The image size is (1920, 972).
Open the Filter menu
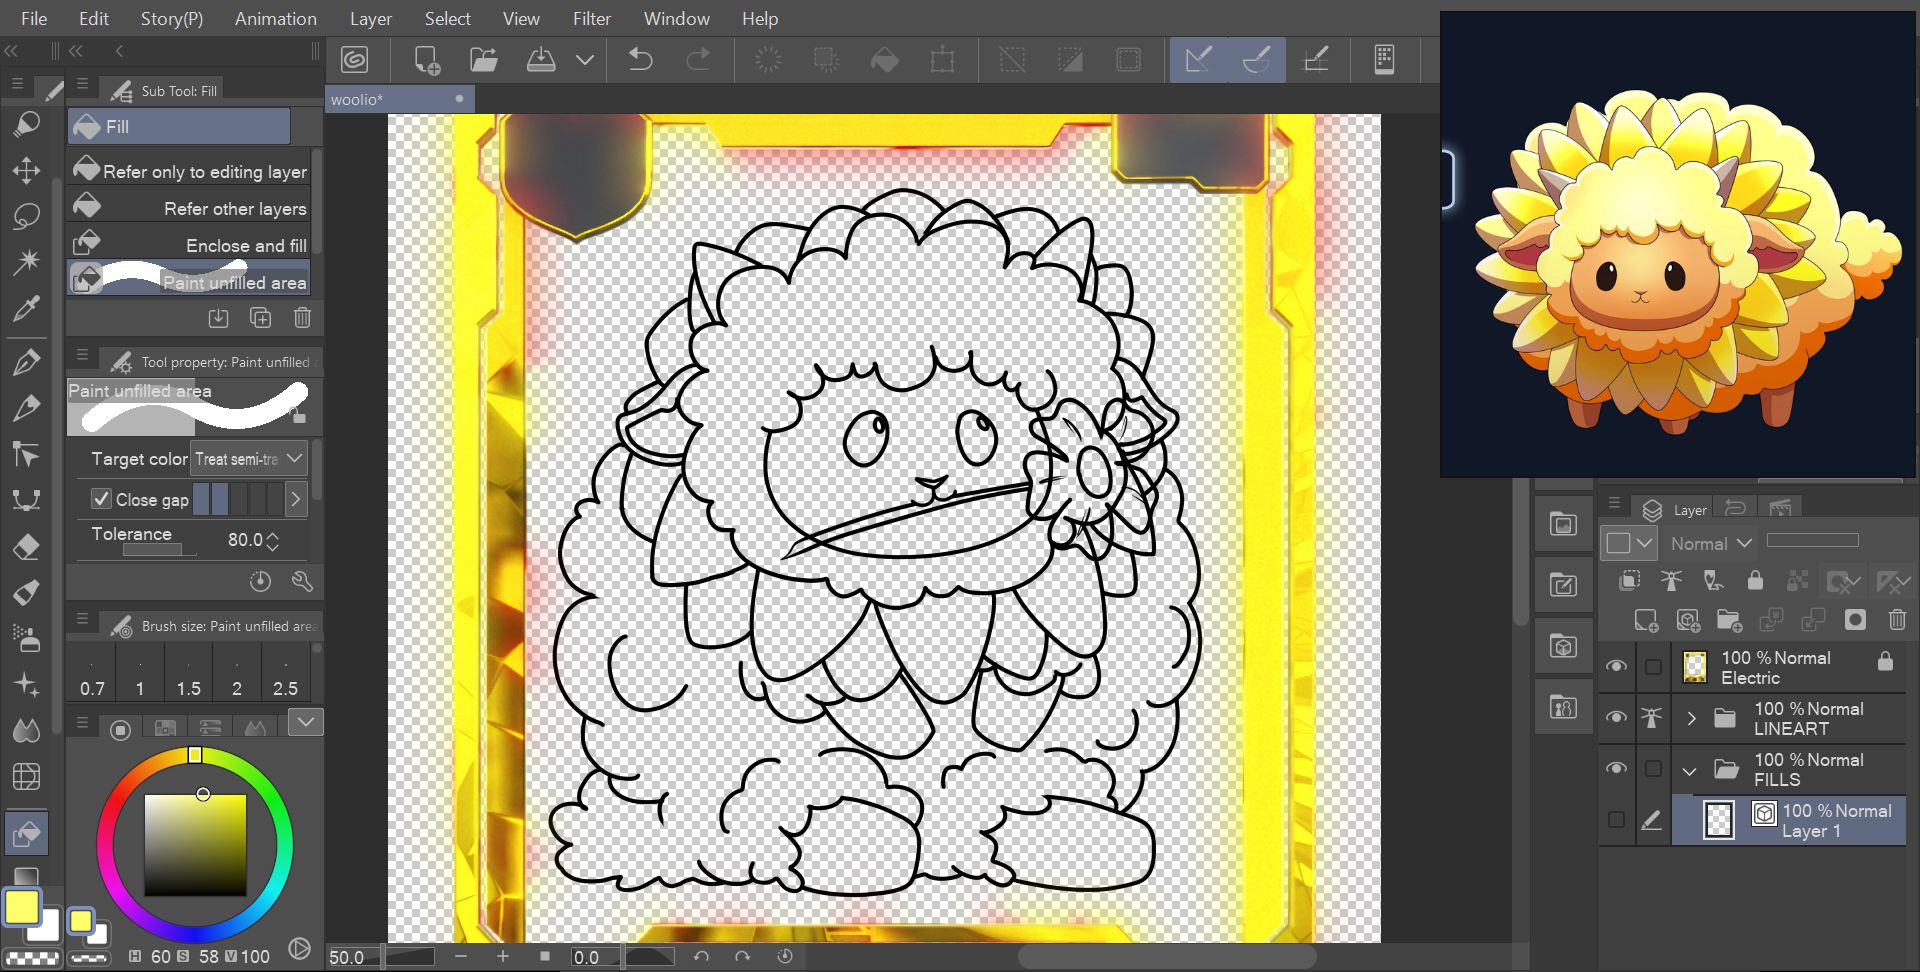point(591,19)
